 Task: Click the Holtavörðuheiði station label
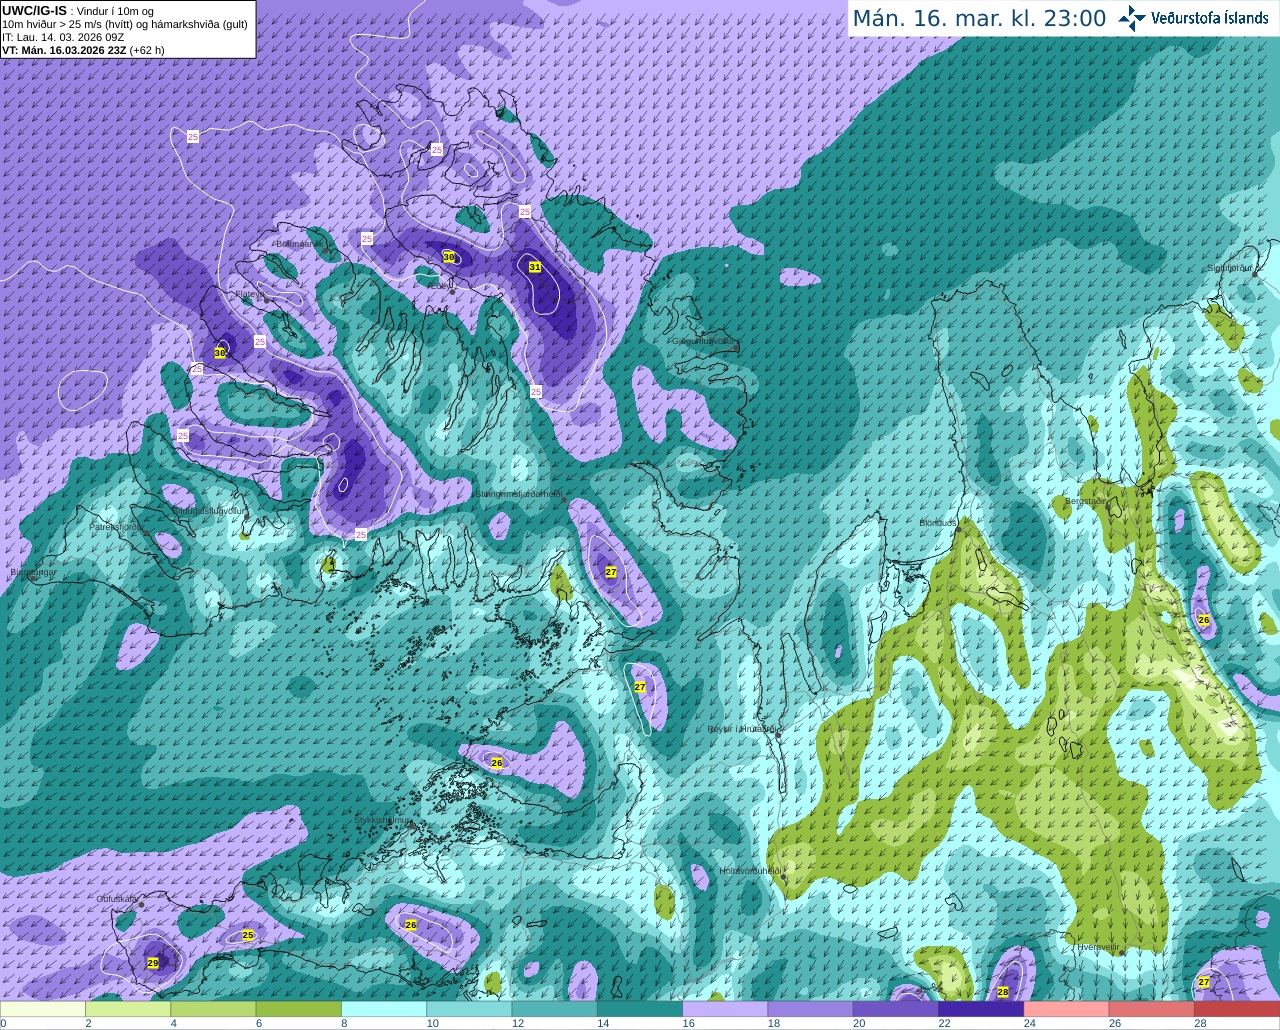click(x=750, y=871)
